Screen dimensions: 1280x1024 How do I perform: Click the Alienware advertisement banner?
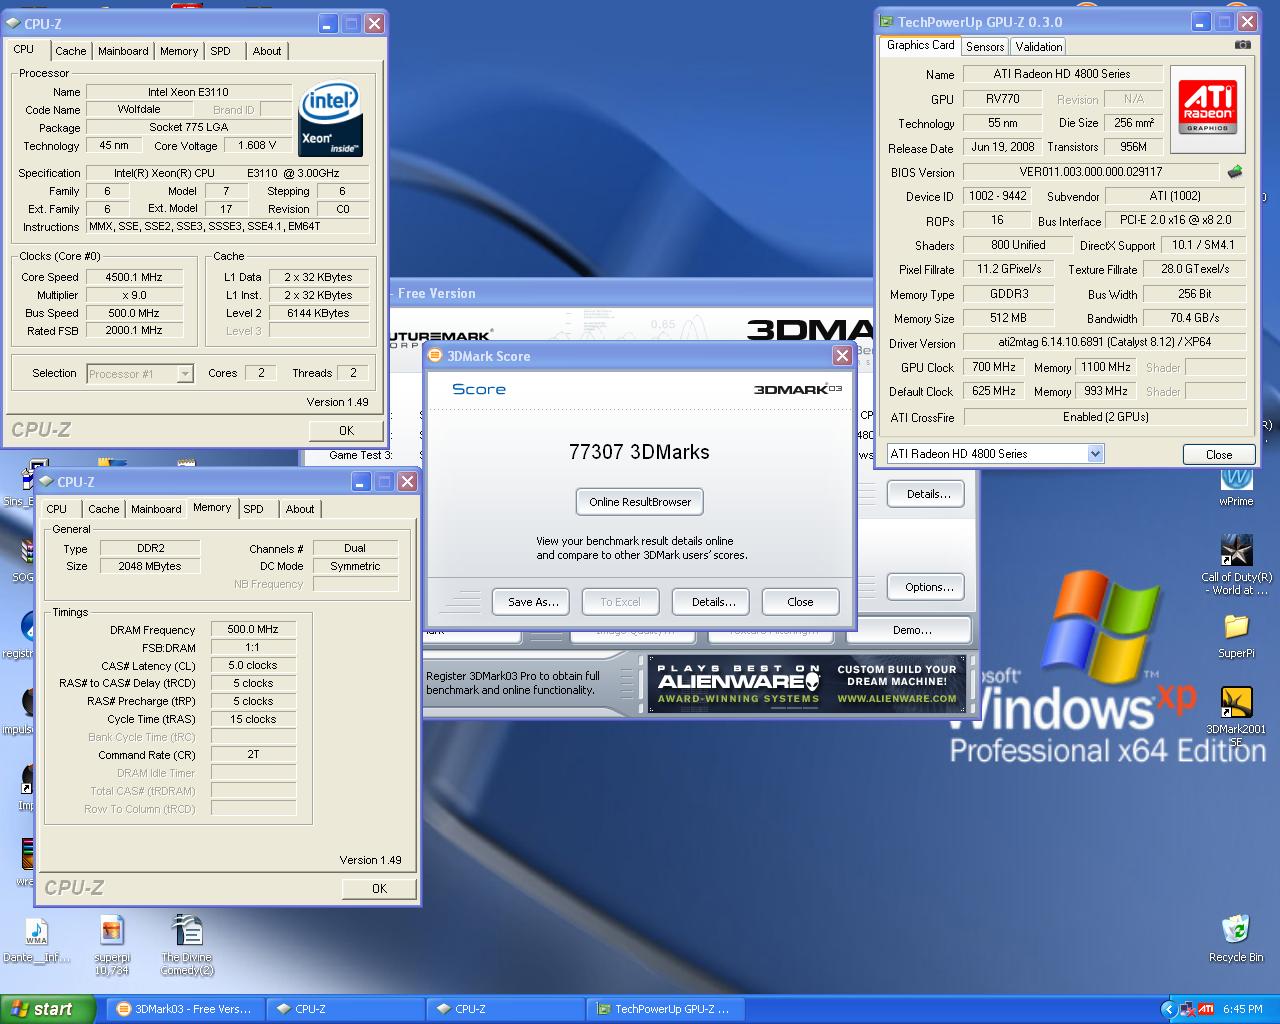807,684
